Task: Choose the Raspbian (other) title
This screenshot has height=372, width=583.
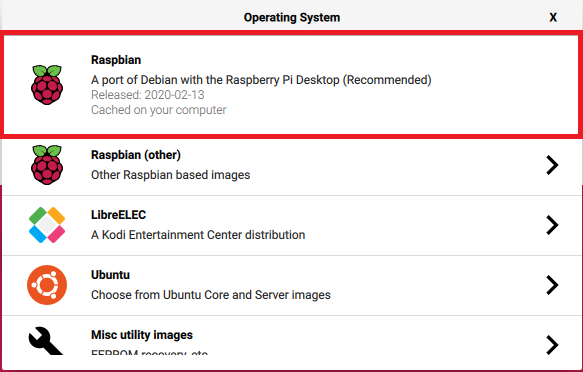Action: [x=136, y=155]
